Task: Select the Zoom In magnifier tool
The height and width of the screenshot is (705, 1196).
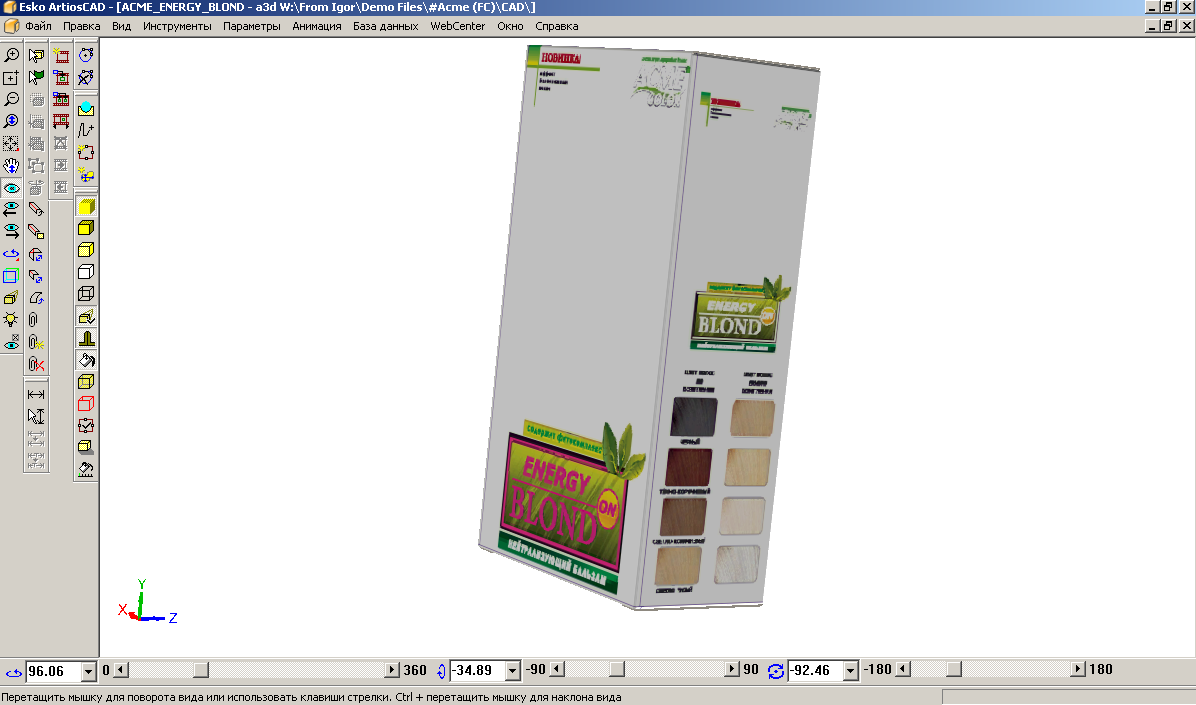Action: (x=11, y=56)
